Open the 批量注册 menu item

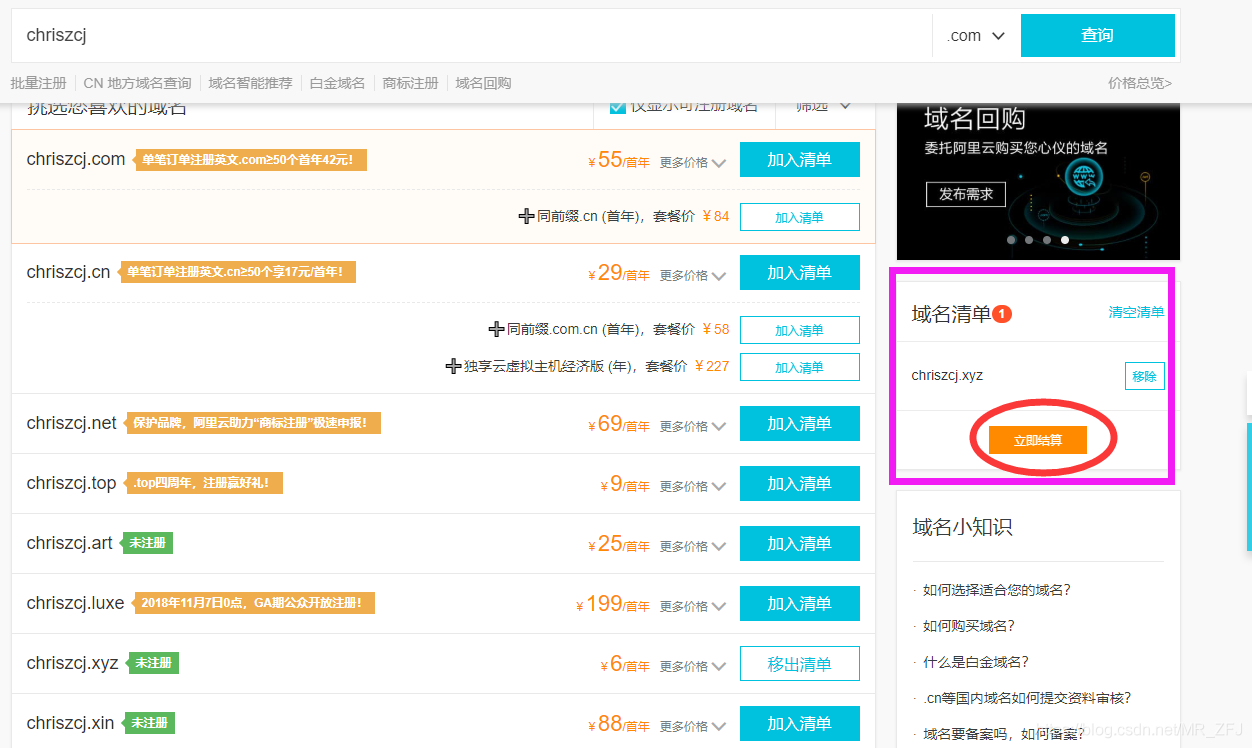[x=38, y=82]
